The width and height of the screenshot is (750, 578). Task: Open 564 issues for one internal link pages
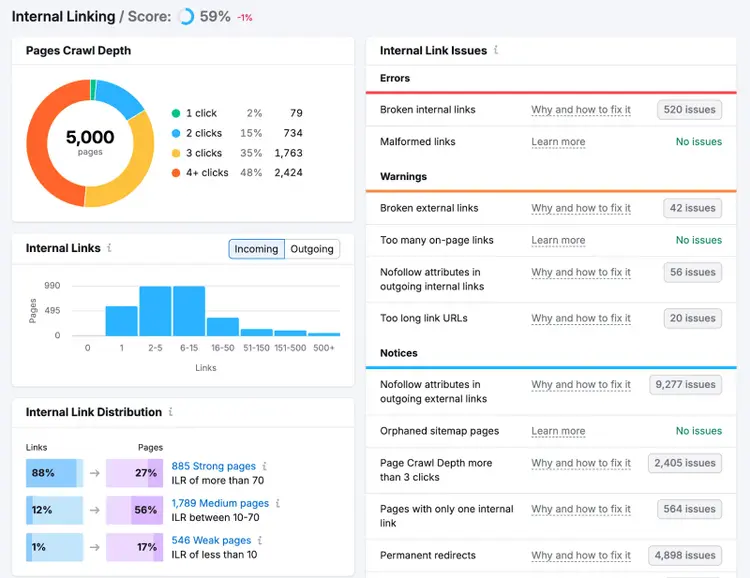pos(689,509)
